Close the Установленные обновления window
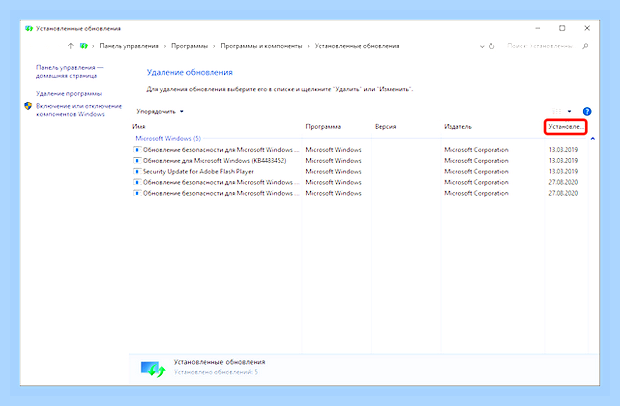This screenshot has height=406, width=620. point(587,28)
